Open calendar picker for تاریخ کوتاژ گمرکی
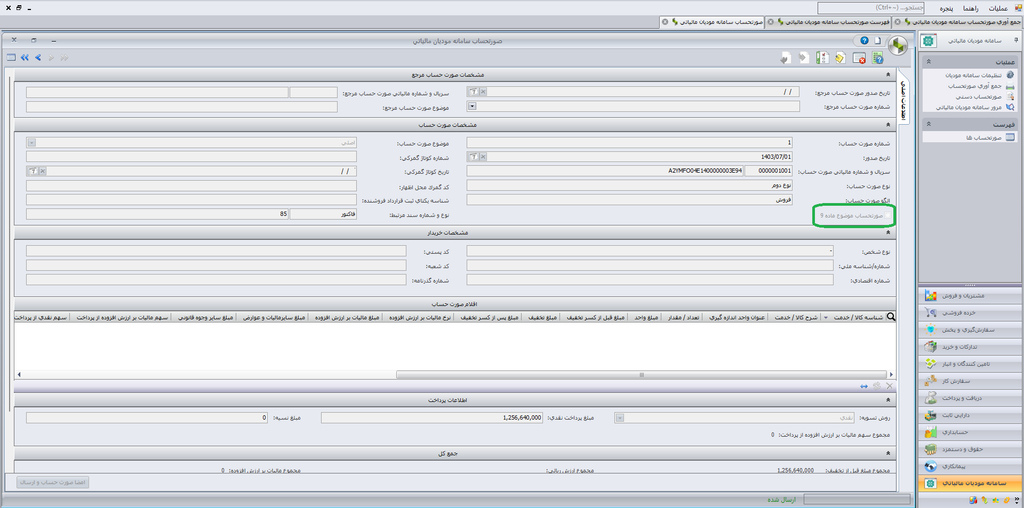This screenshot has height=508, width=1024. point(31,171)
